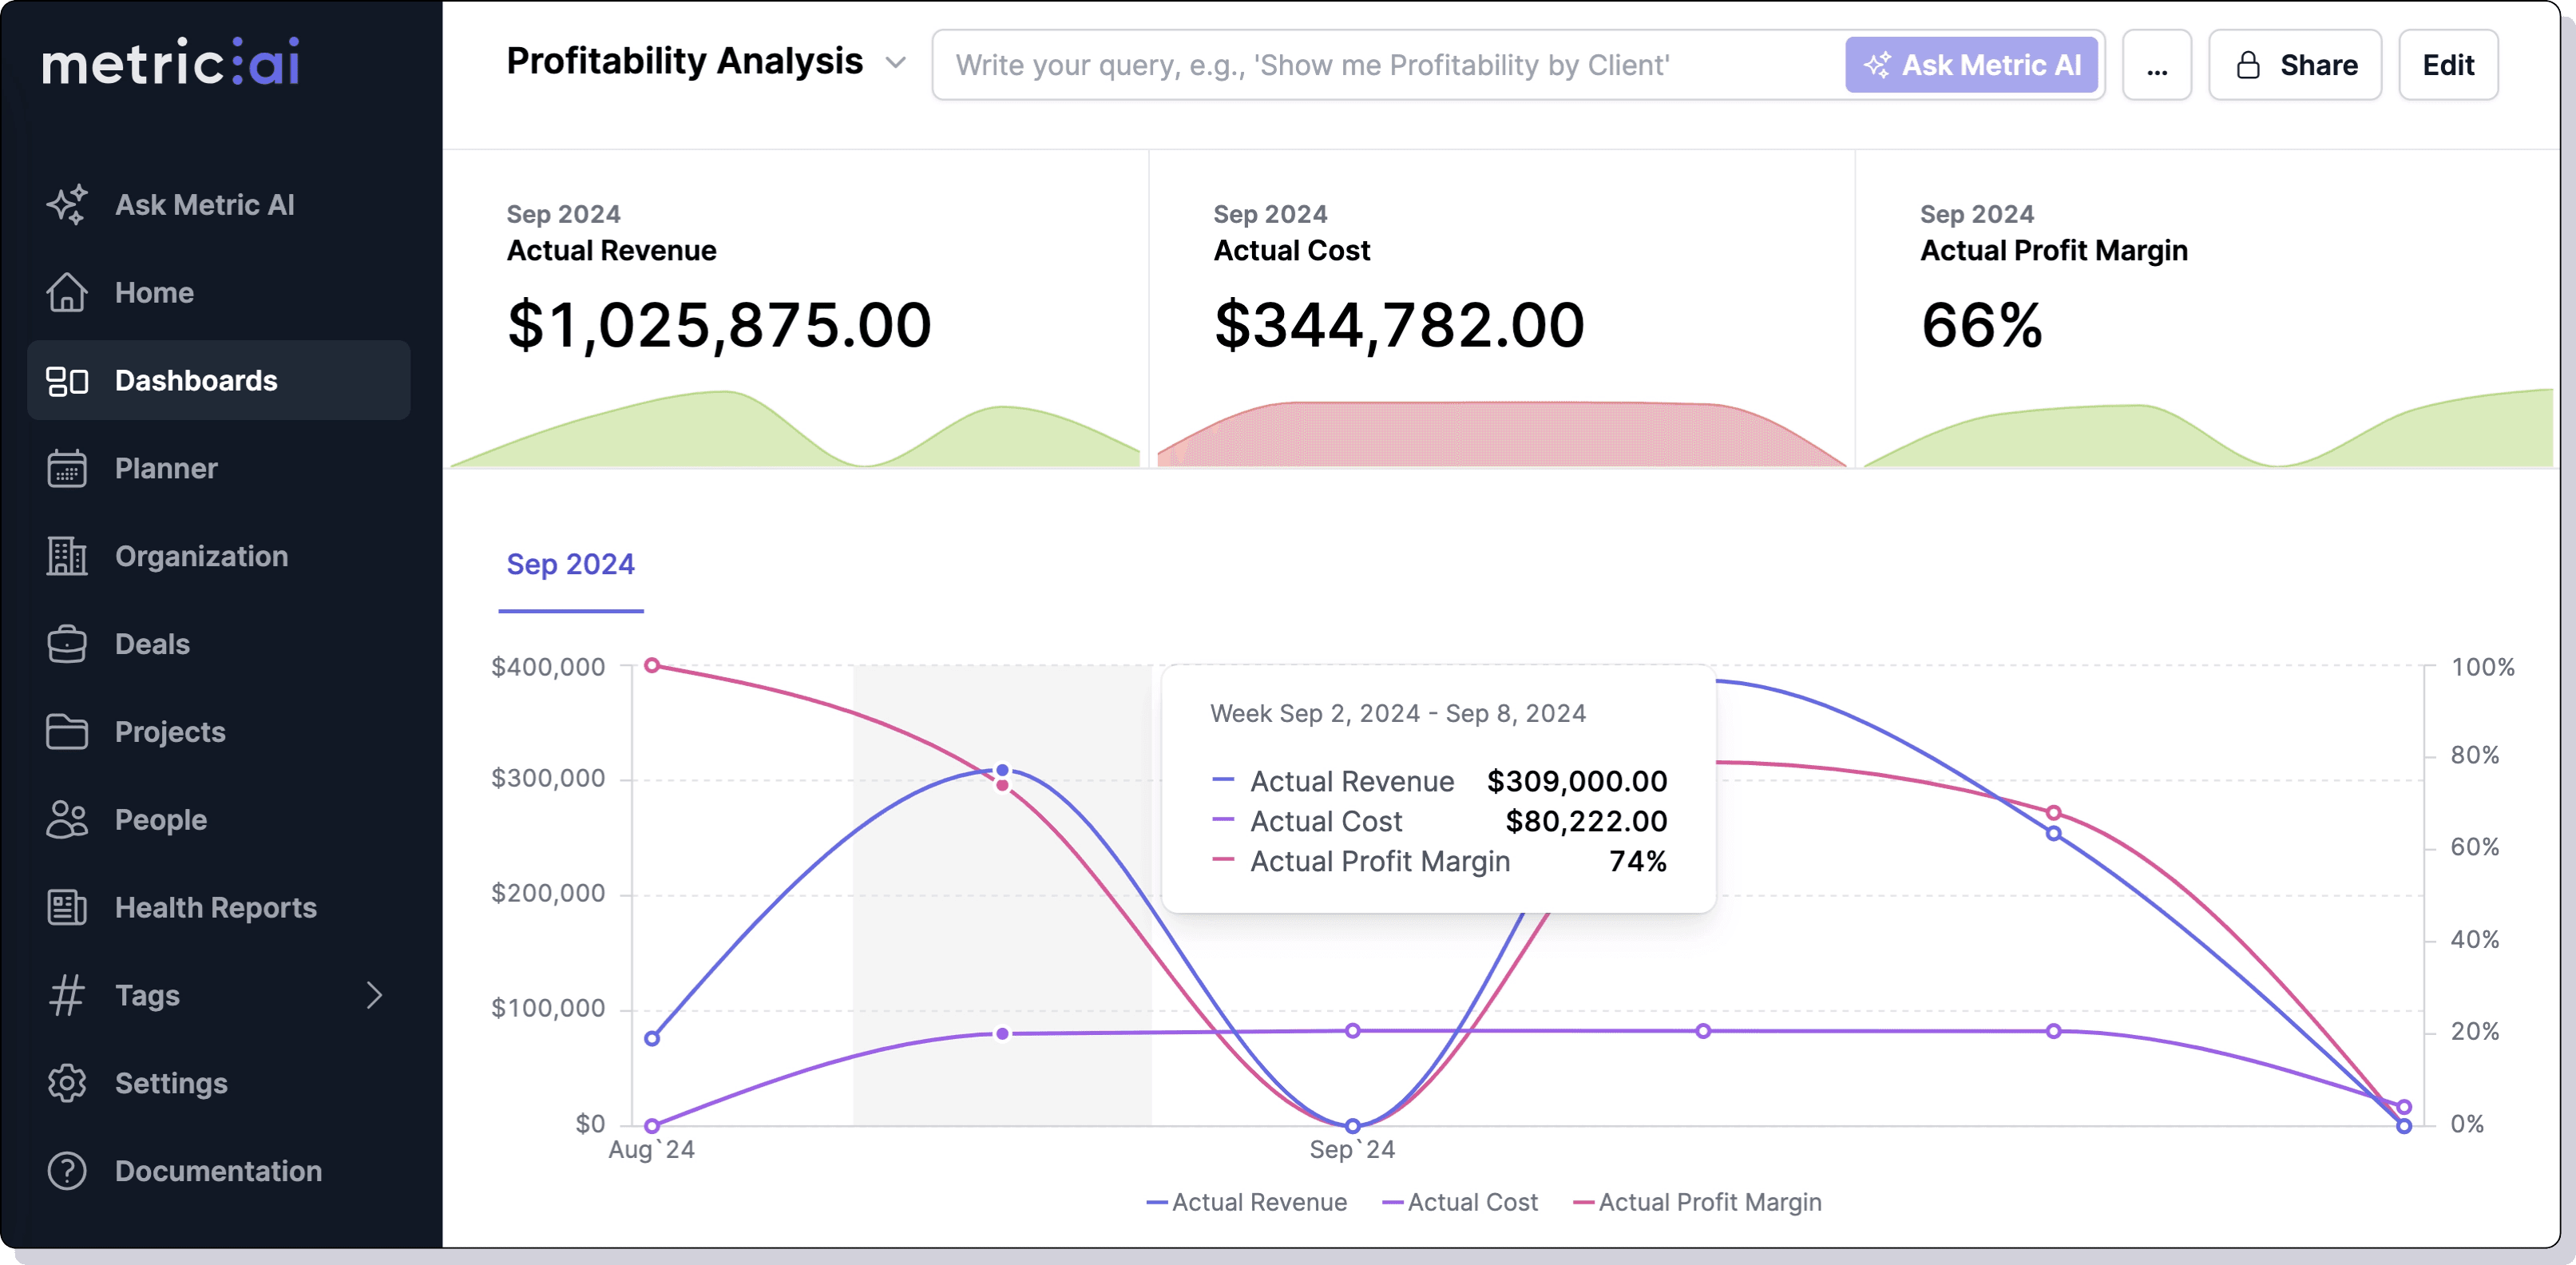Toggle Actual Revenue series in chart legend

[1246, 1202]
